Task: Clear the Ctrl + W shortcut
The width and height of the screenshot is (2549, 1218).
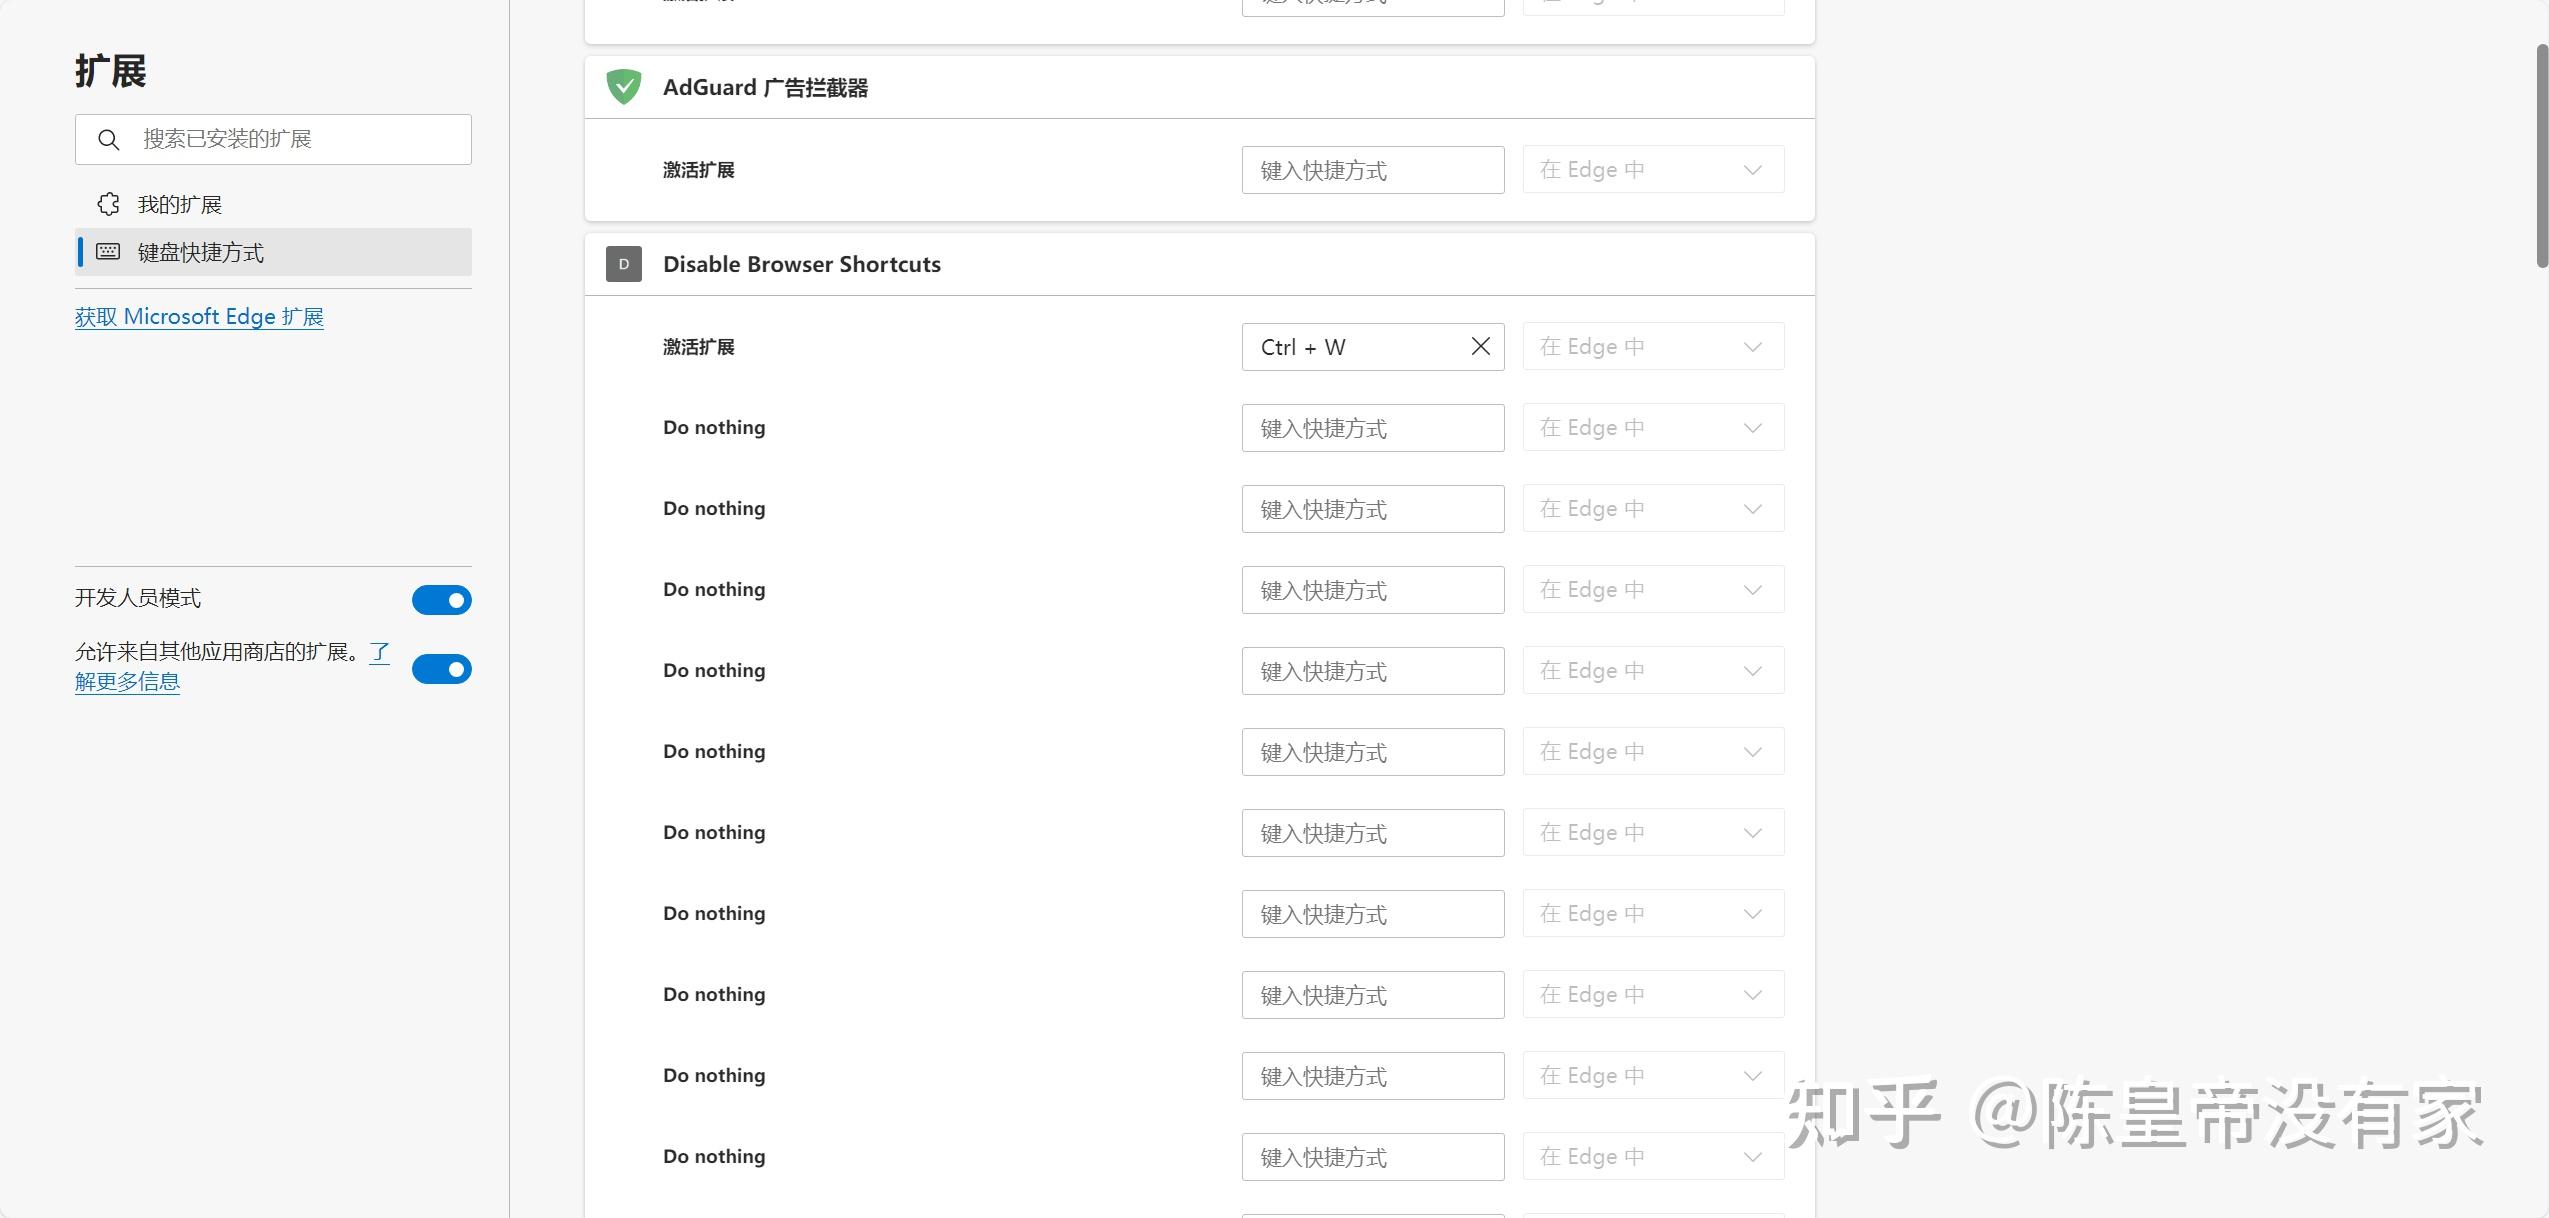Action: coord(1480,346)
